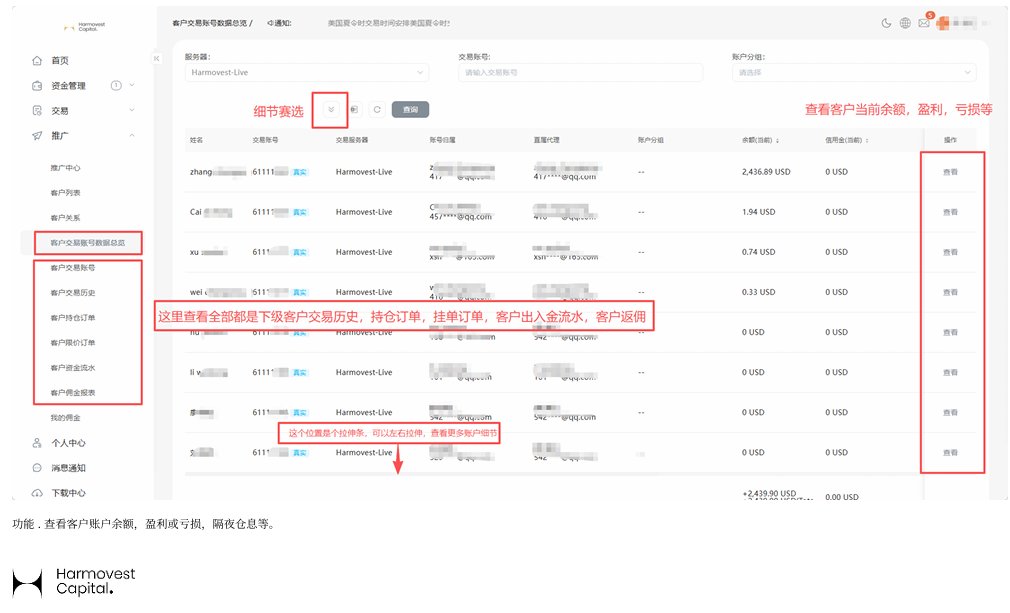This screenshot has width=1010, height=613.
Task: Click the 客户交易账号数据总览 breadcrumb title
Action: 209,23
